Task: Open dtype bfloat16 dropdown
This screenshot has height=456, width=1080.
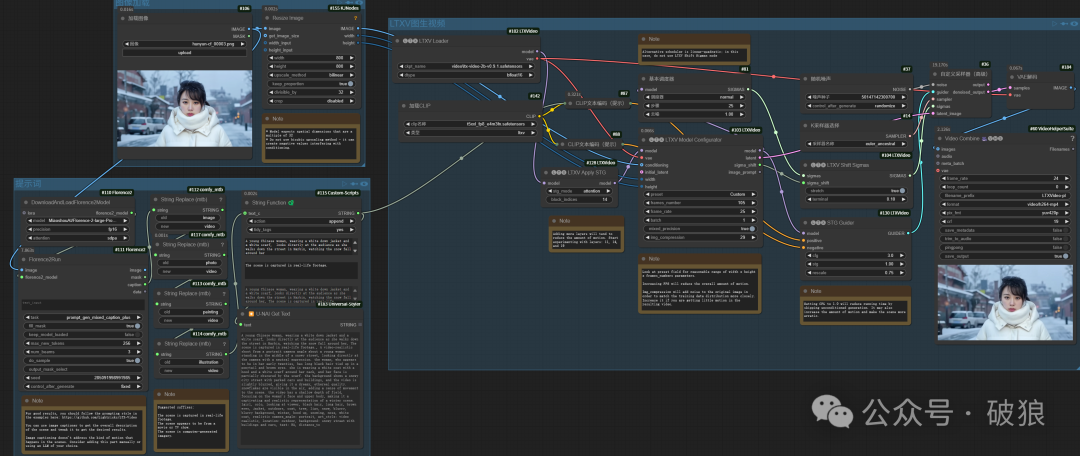Action: (466, 76)
